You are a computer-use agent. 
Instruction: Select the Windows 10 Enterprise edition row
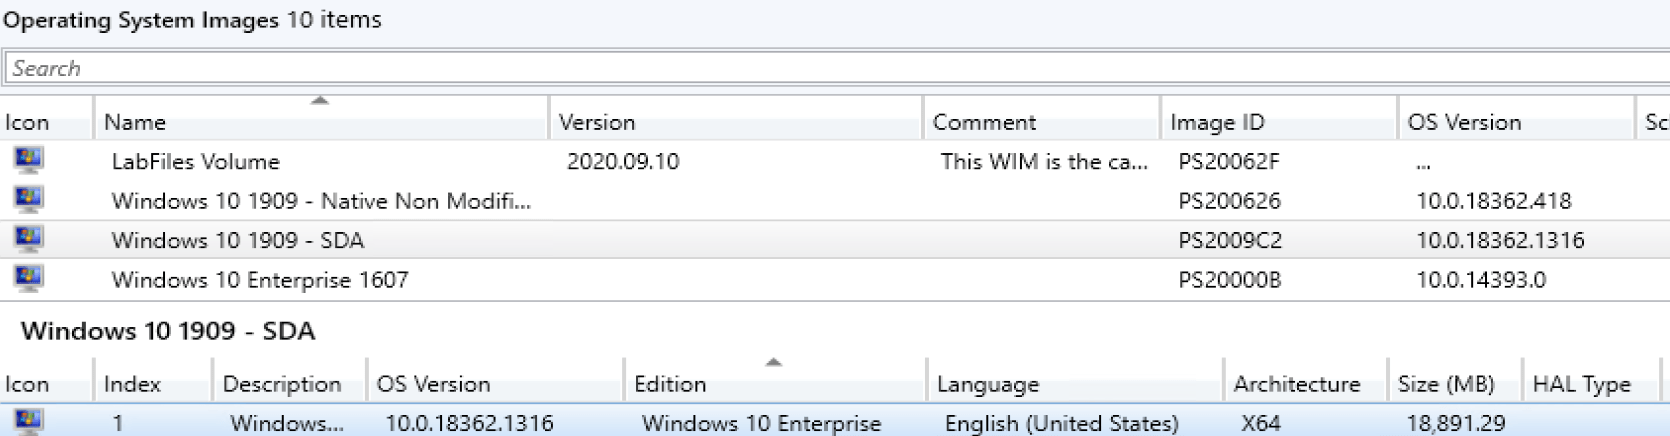pyautogui.click(x=761, y=423)
